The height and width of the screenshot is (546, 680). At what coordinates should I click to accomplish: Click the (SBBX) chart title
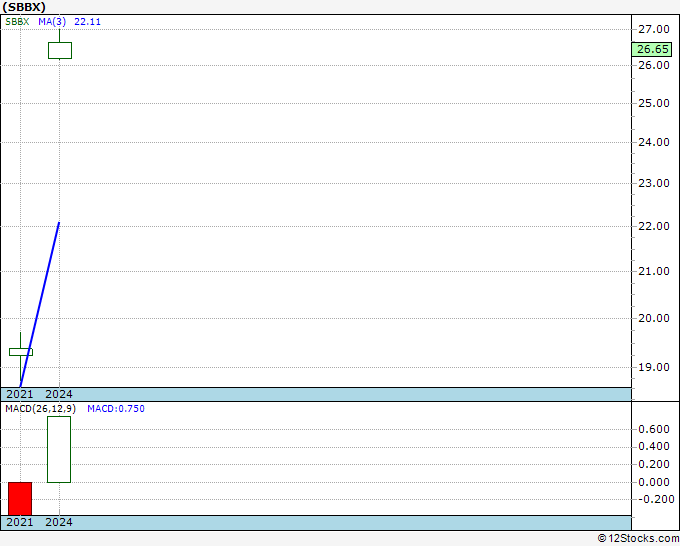coord(24,7)
